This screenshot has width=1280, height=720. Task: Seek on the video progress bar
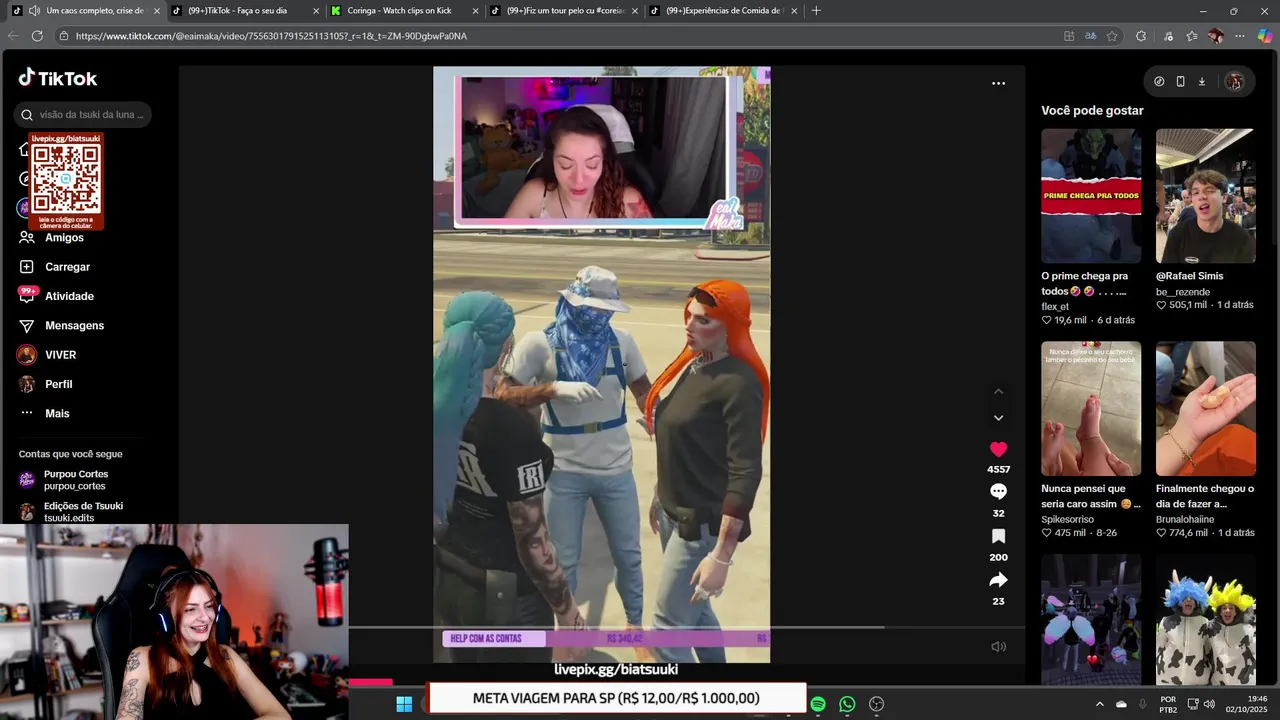coord(686,628)
